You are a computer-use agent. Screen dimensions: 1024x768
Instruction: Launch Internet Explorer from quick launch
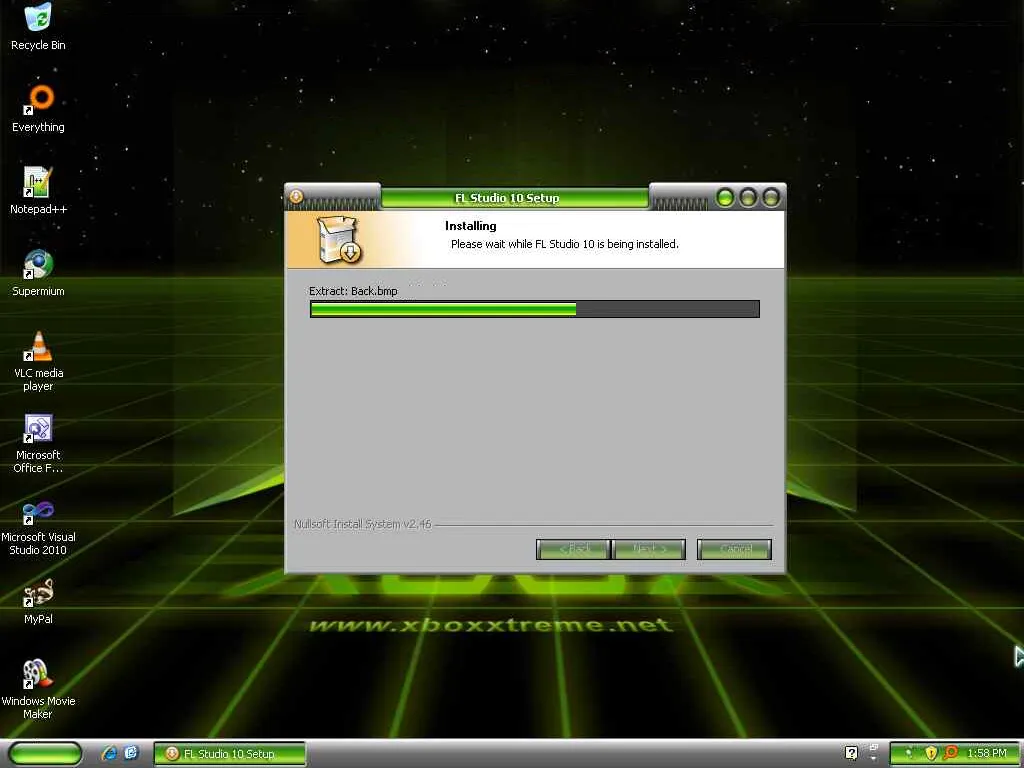pos(109,753)
